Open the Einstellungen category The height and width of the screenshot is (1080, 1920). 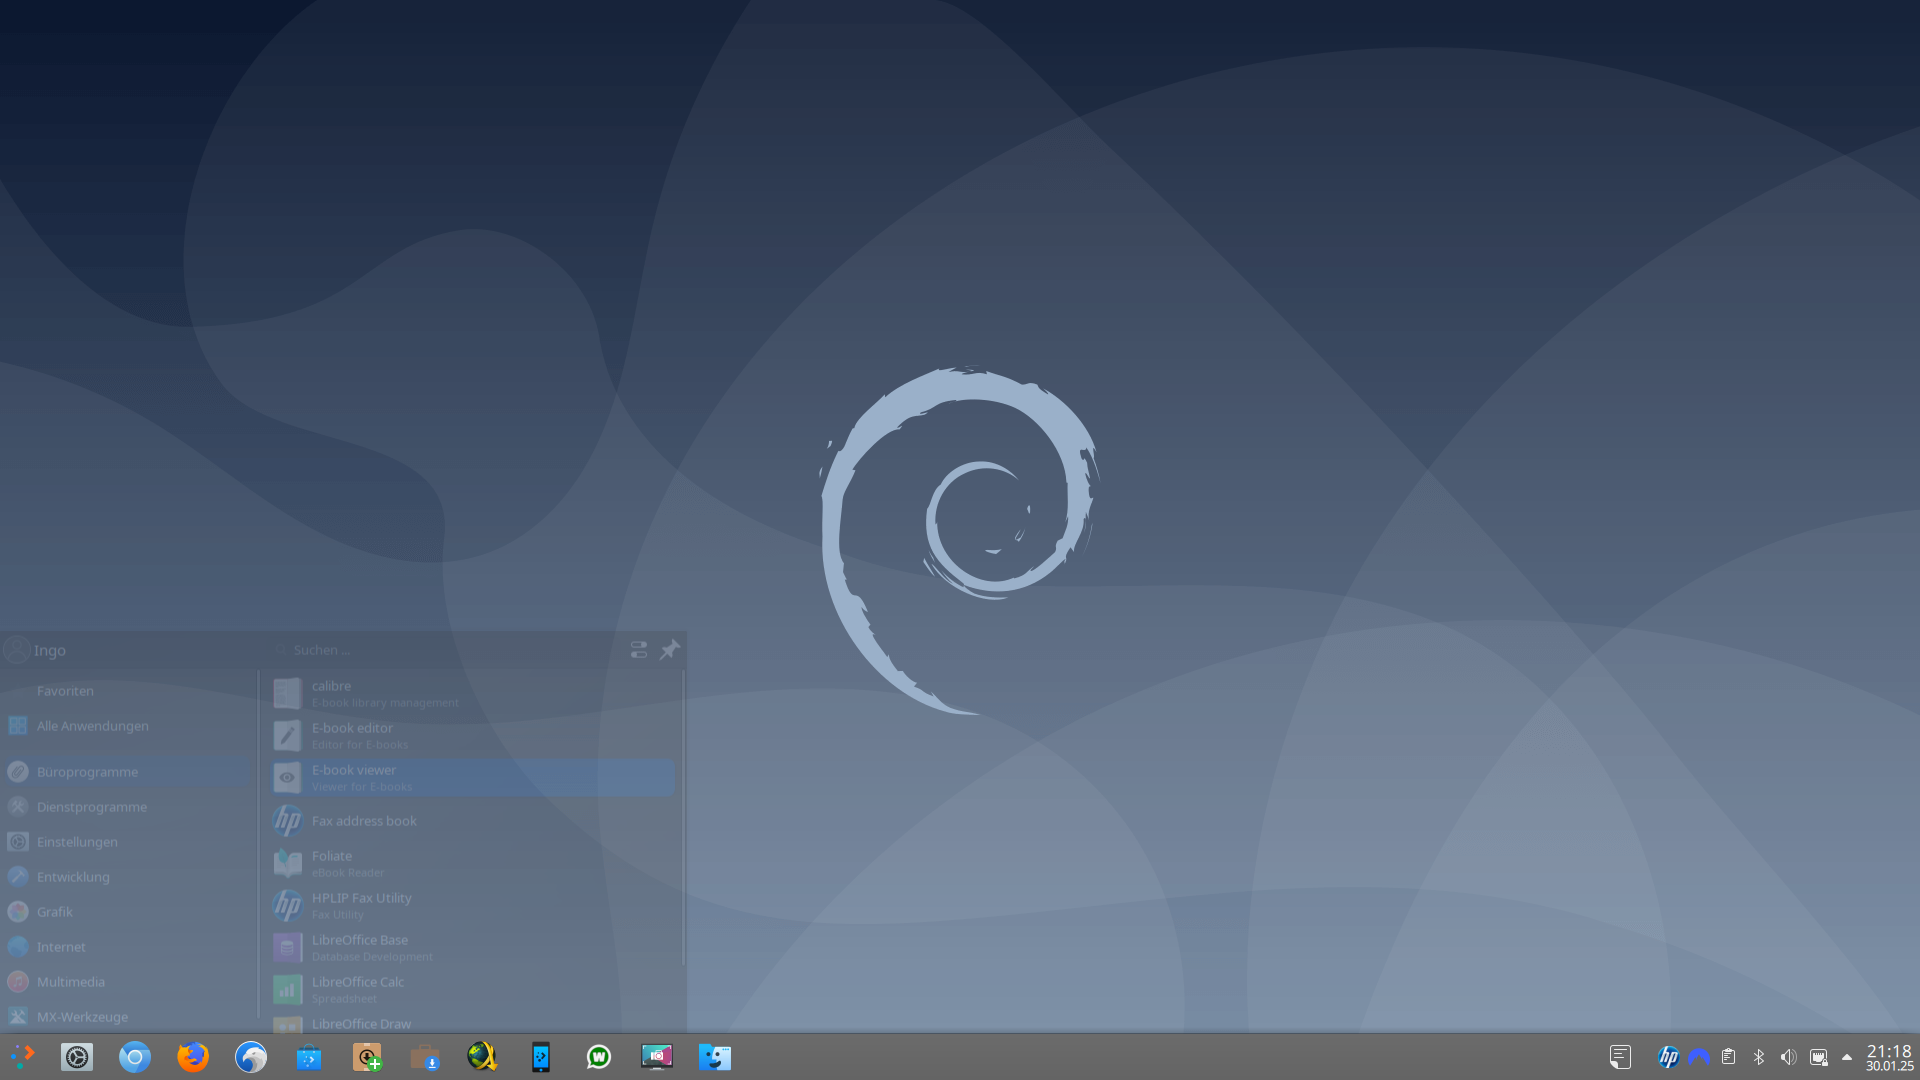tap(77, 842)
